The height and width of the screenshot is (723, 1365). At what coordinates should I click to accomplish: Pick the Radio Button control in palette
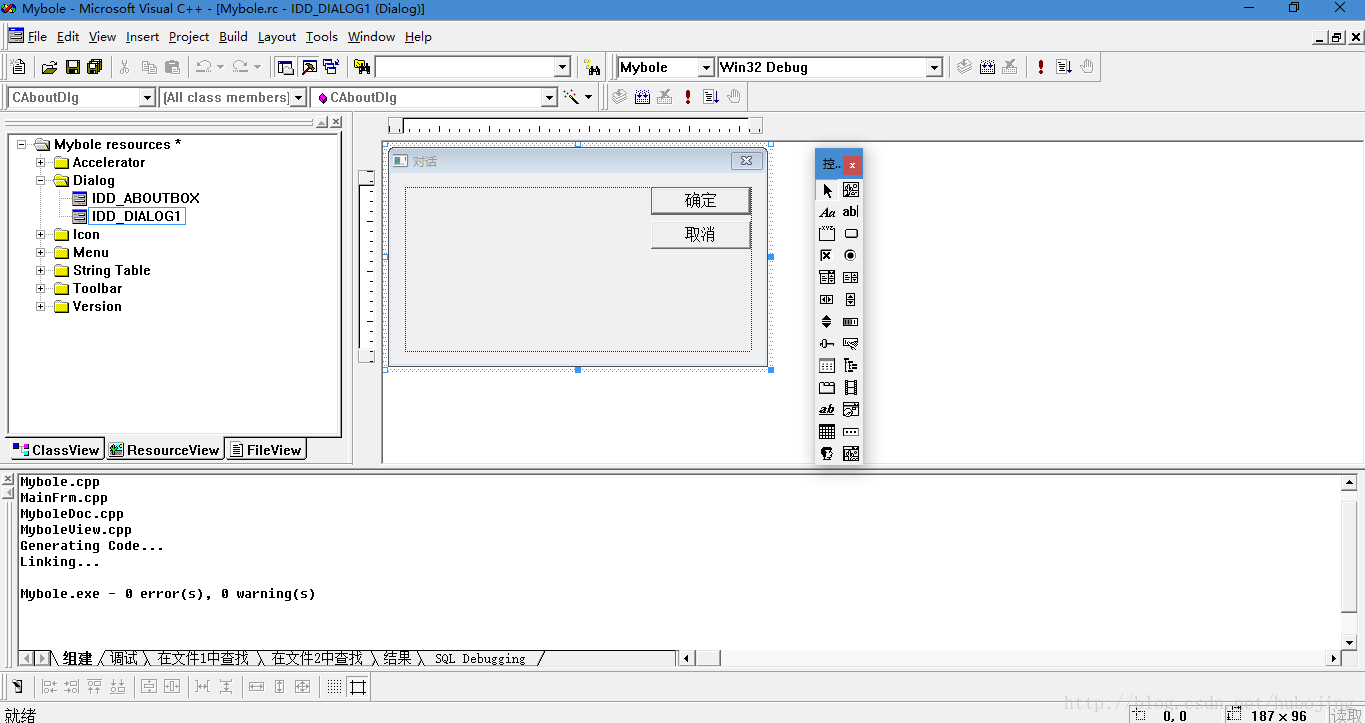[x=850, y=256]
